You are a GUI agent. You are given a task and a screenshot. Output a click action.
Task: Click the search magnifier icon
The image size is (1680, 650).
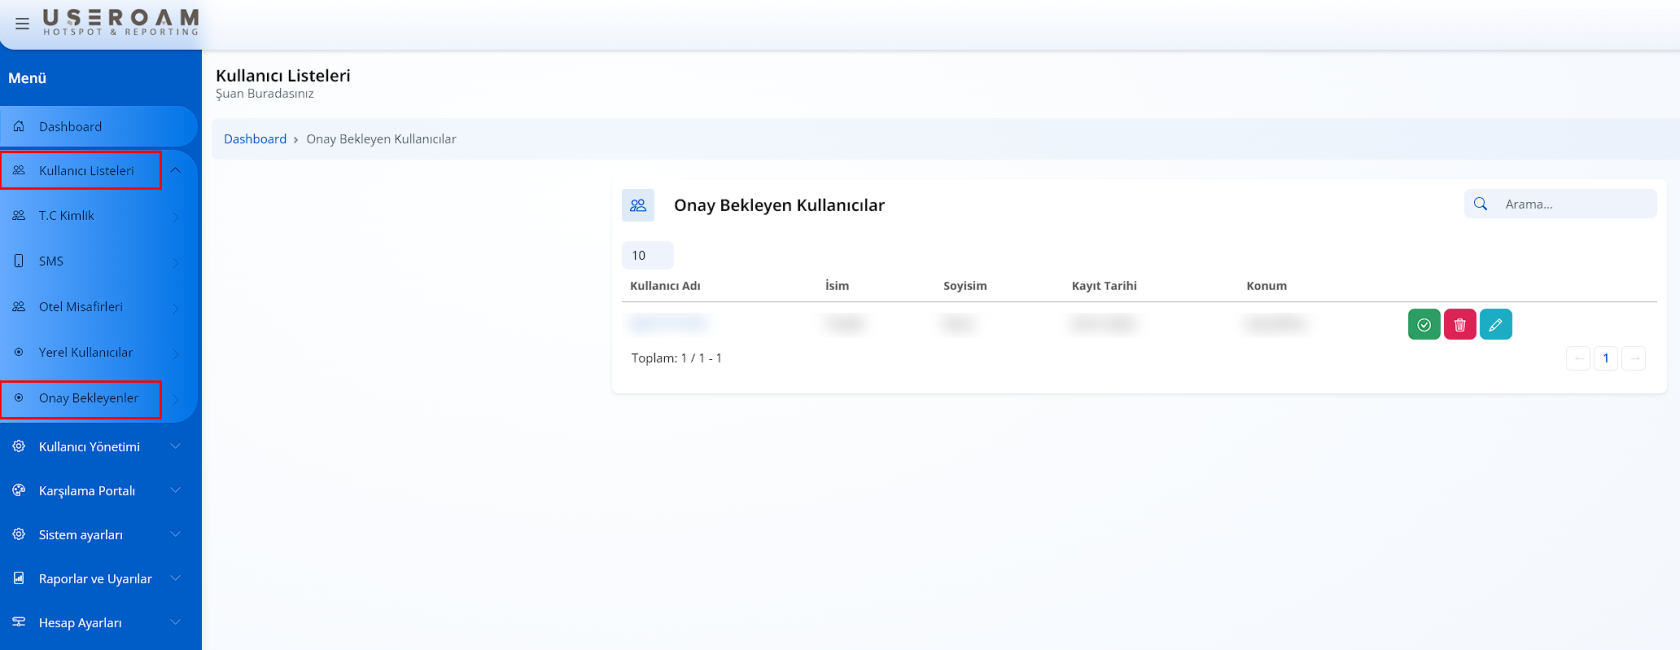tap(1481, 204)
